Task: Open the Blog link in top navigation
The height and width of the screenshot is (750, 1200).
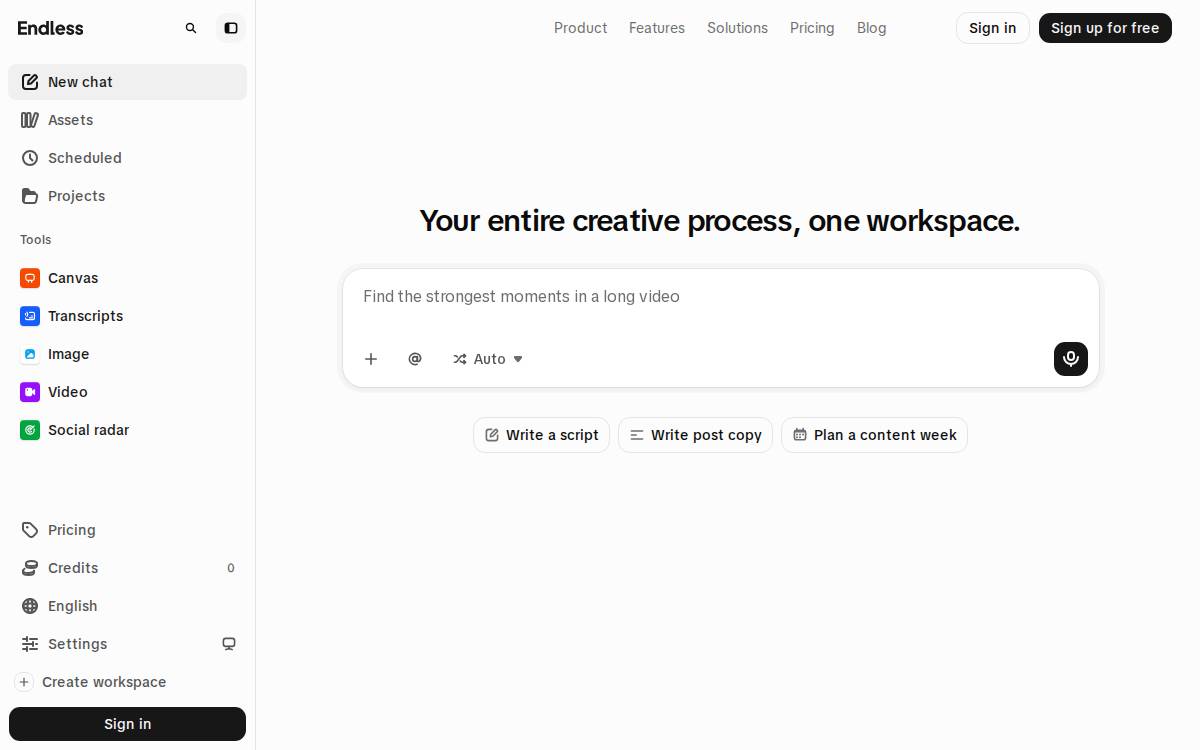Action: (872, 28)
